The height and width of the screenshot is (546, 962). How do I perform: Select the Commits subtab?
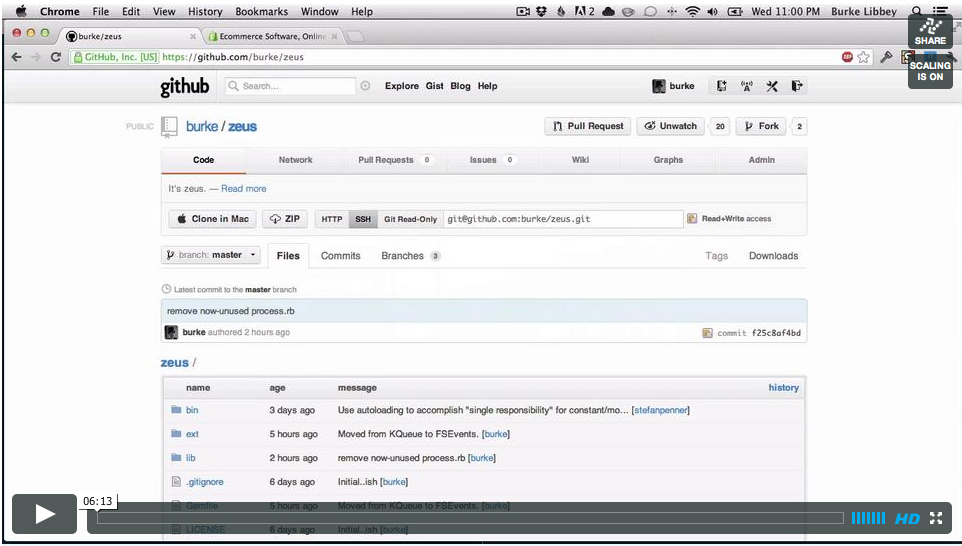click(x=341, y=256)
